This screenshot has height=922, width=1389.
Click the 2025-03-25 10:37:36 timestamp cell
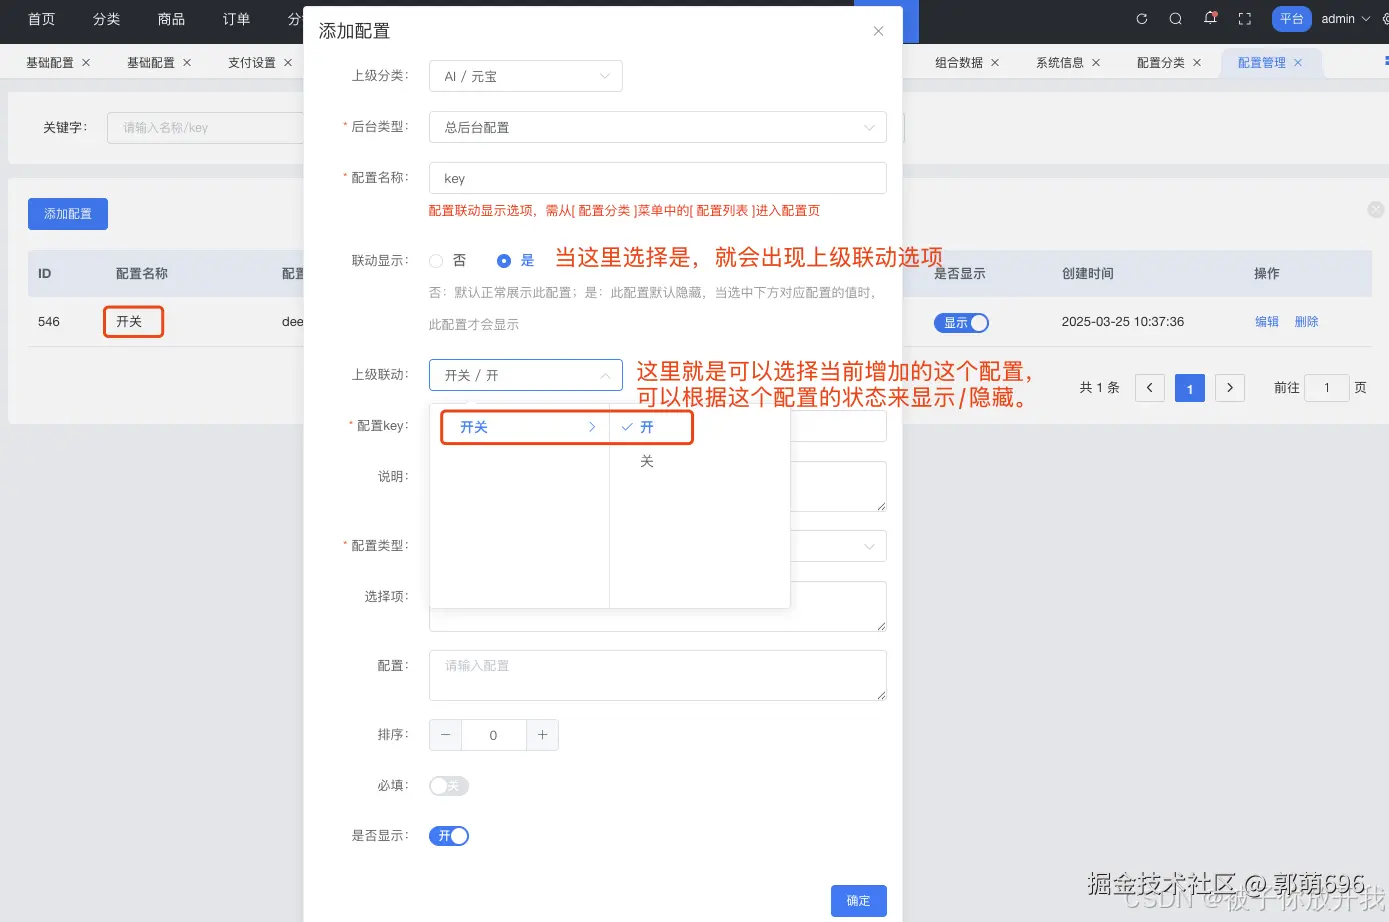[x=1123, y=322]
